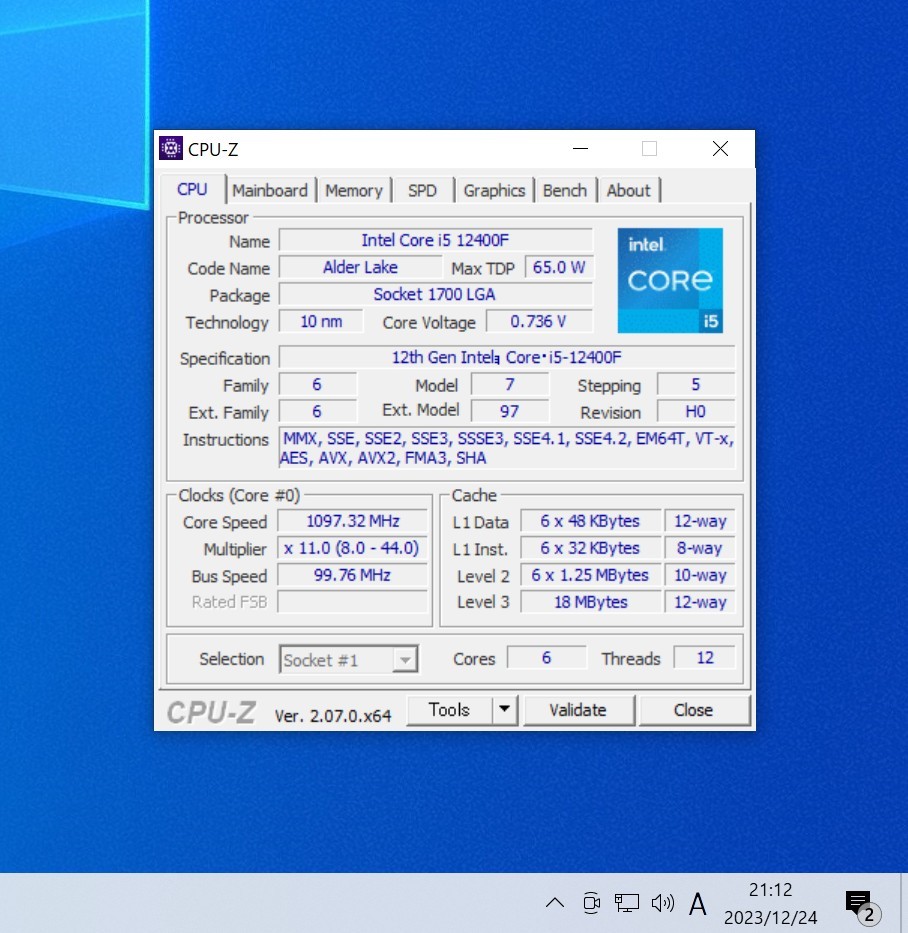Click the L1 Data value 6 x 48 KBytes

pyautogui.click(x=590, y=521)
